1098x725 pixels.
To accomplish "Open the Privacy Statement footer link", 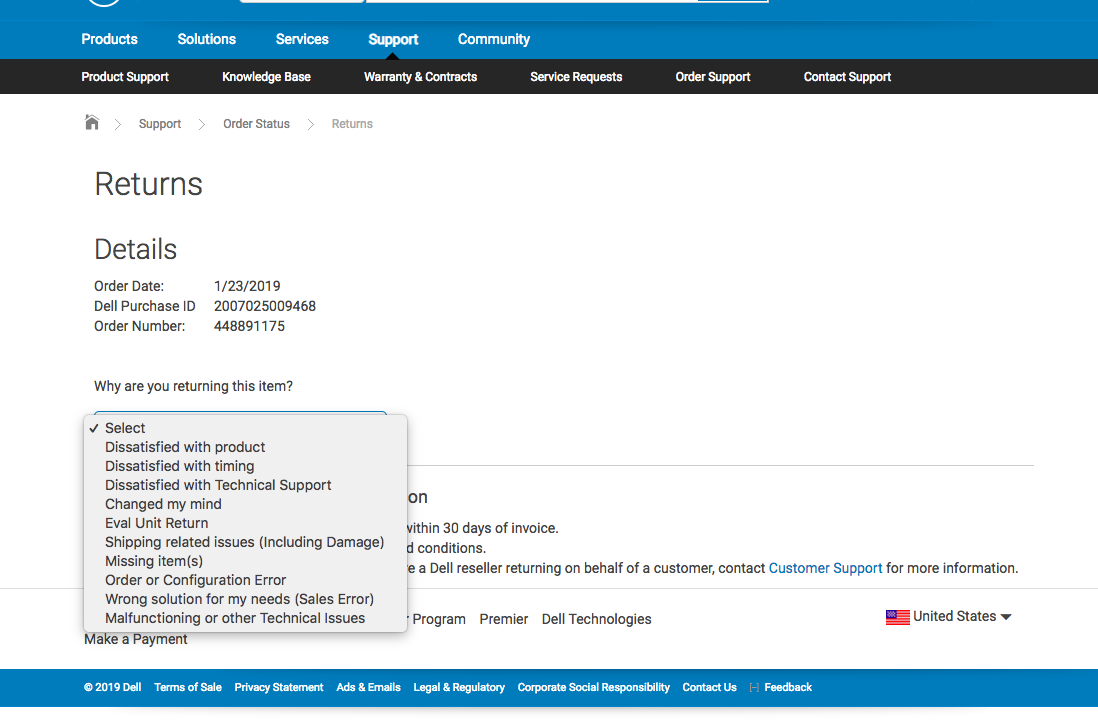I will 278,687.
